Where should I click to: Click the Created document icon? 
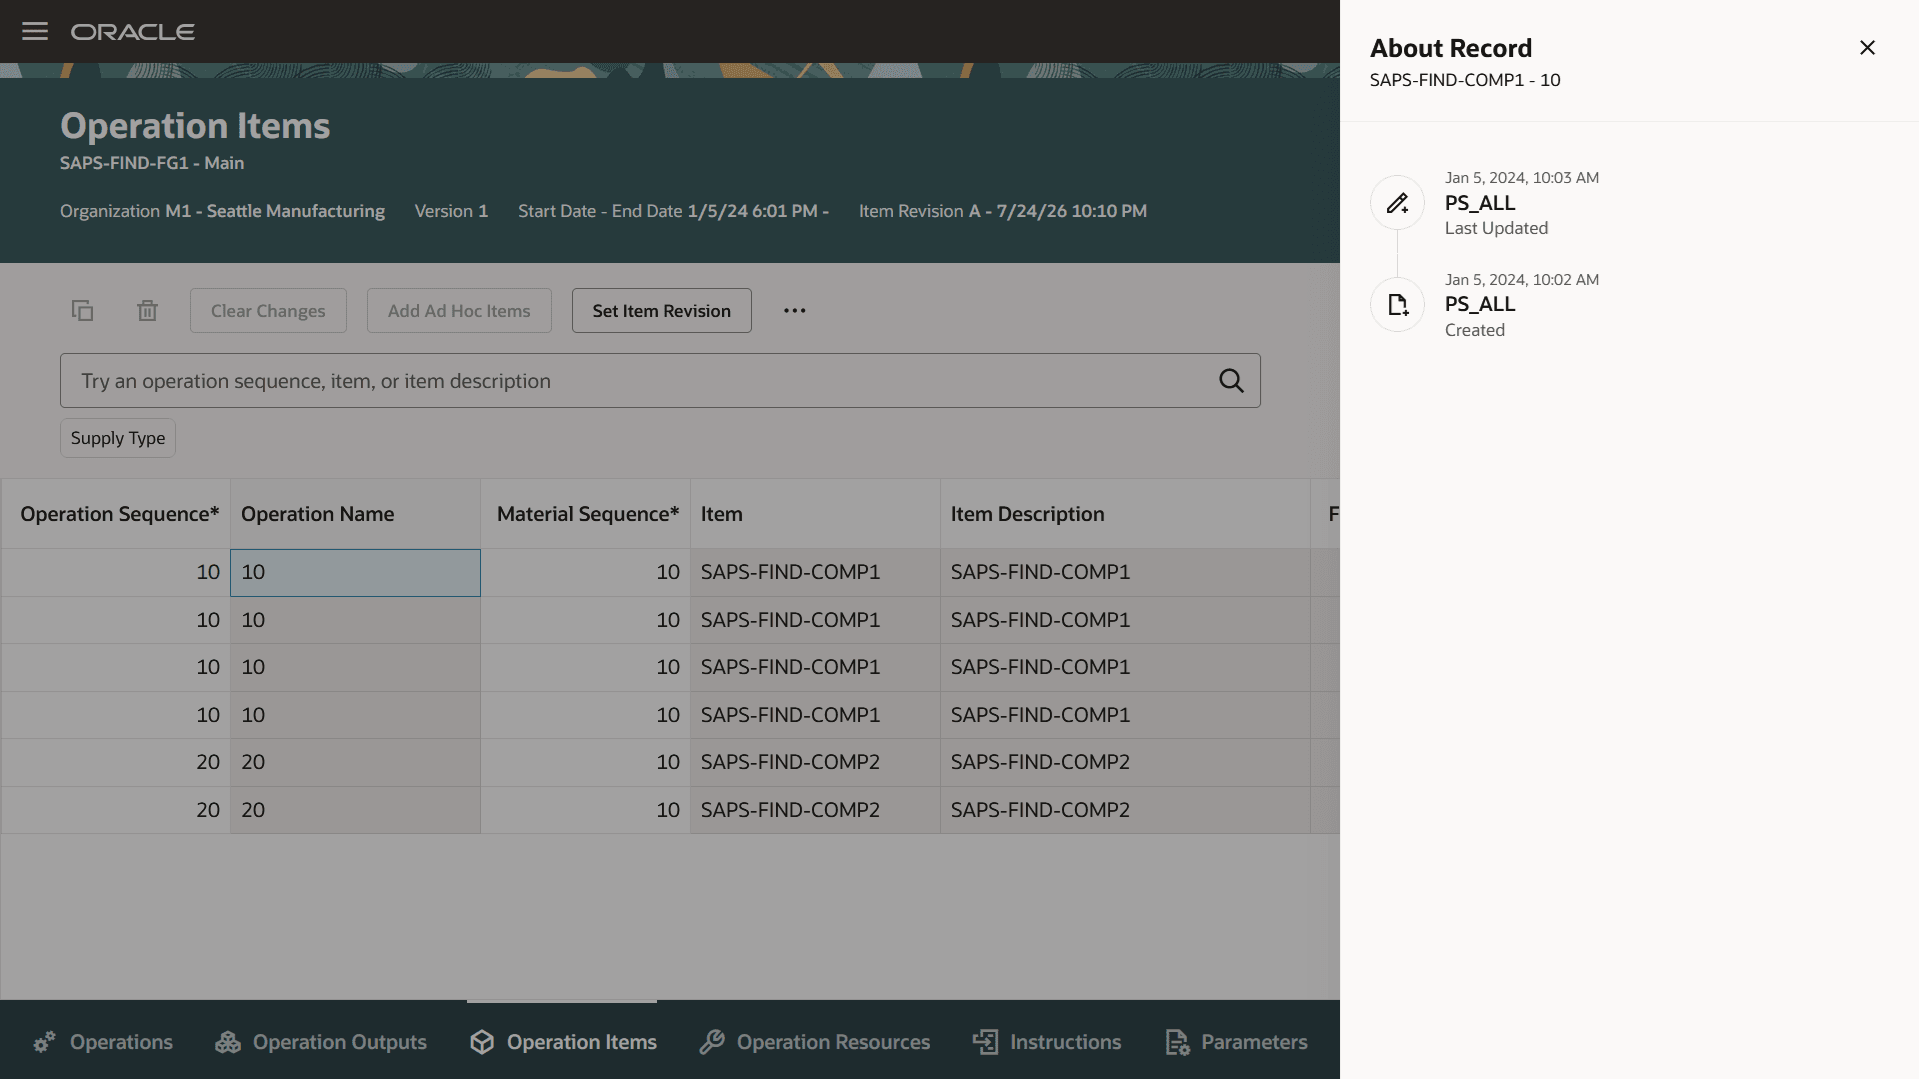[x=1397, y=305]
